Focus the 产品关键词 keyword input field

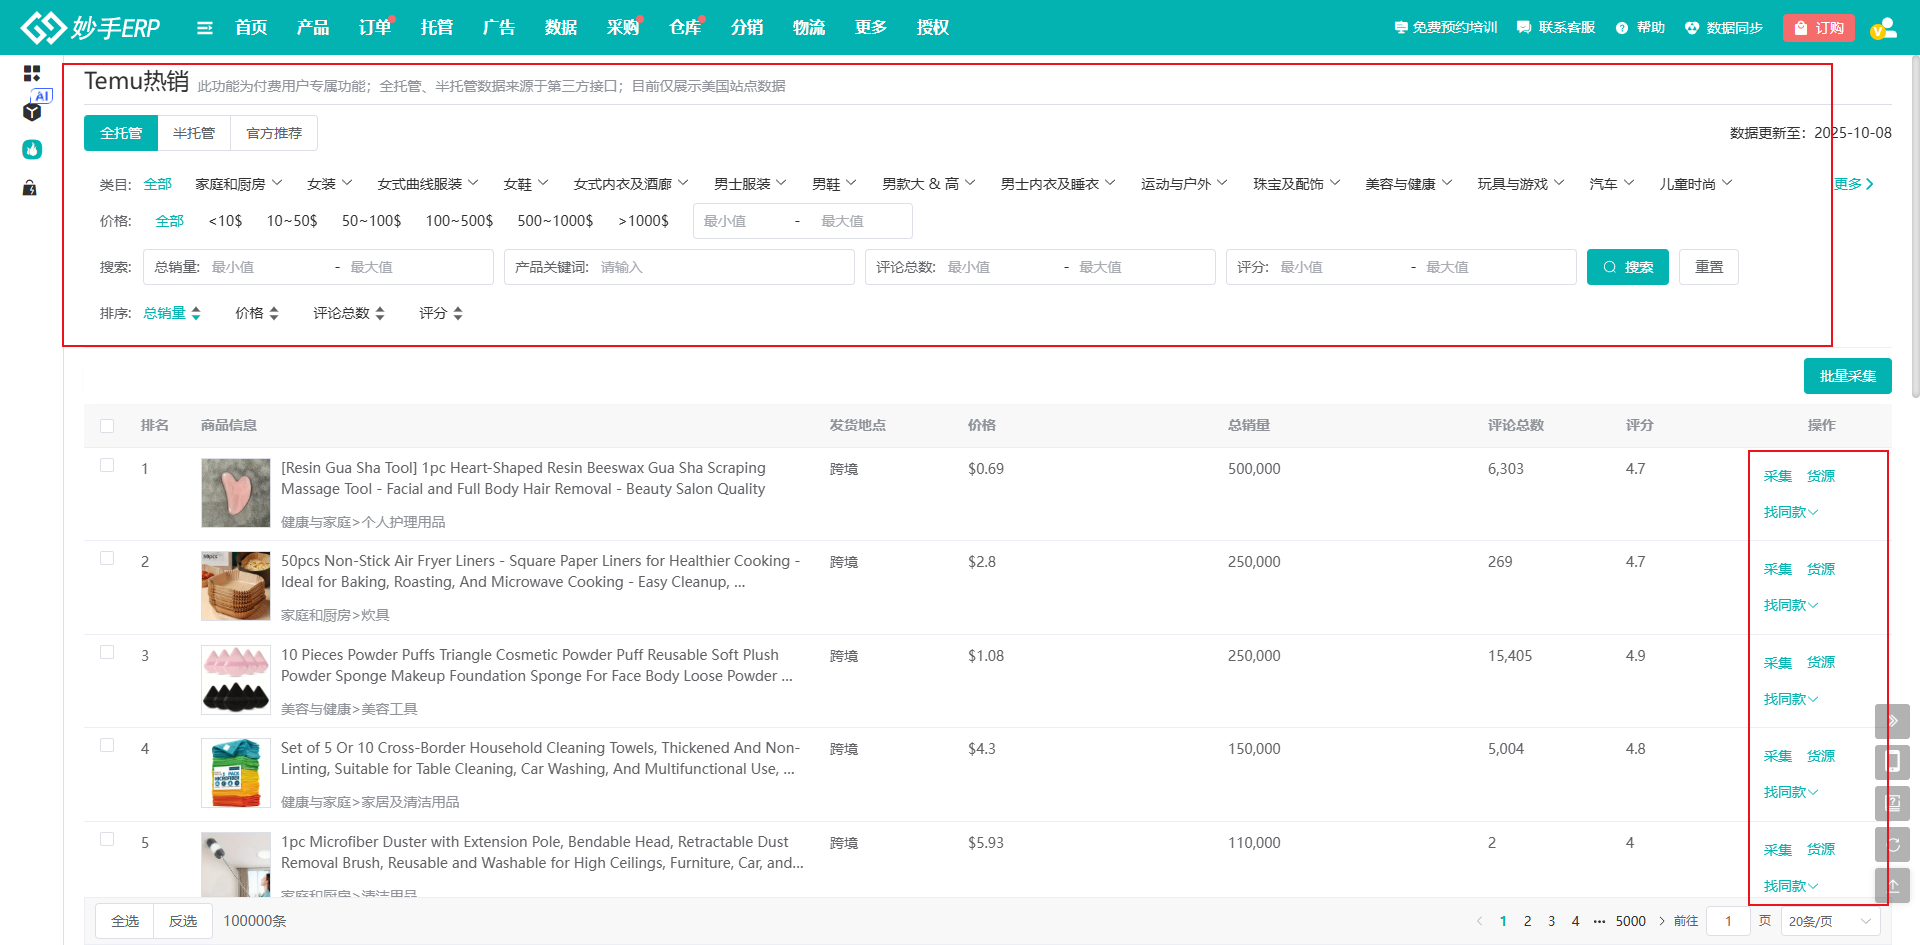(720, 267)
